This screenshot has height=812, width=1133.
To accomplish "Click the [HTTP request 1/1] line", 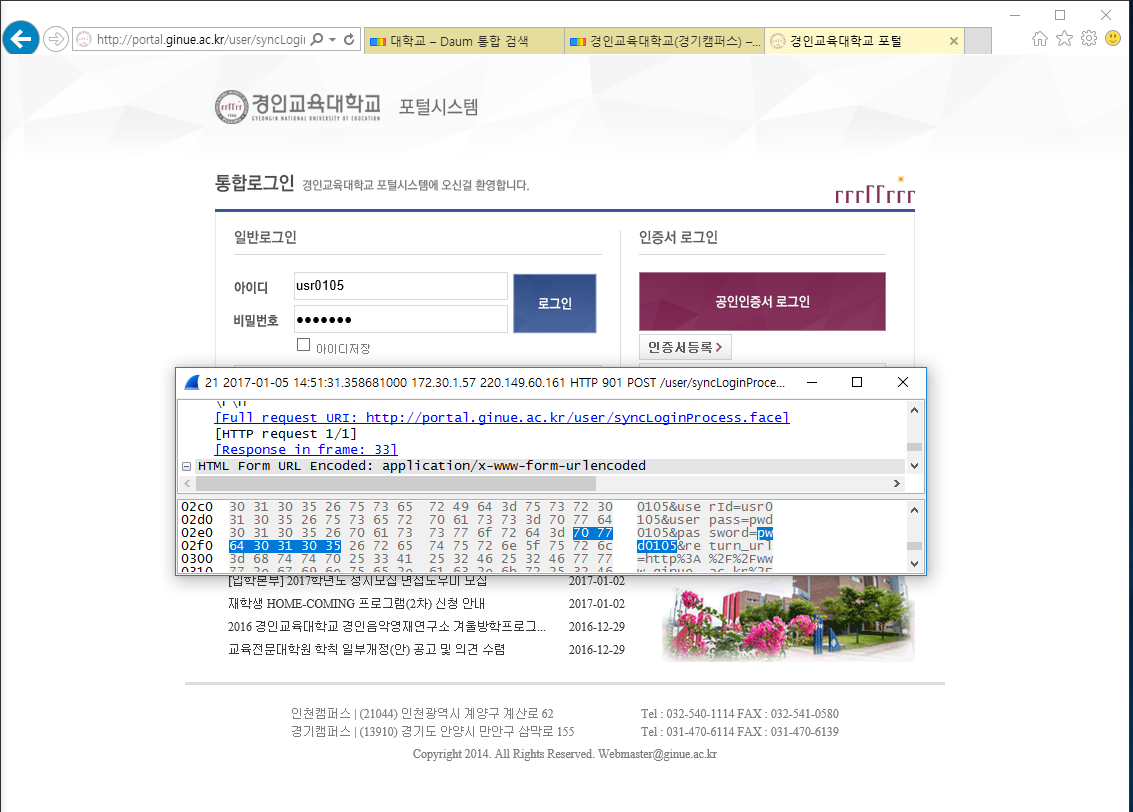I will coord(285,433).
